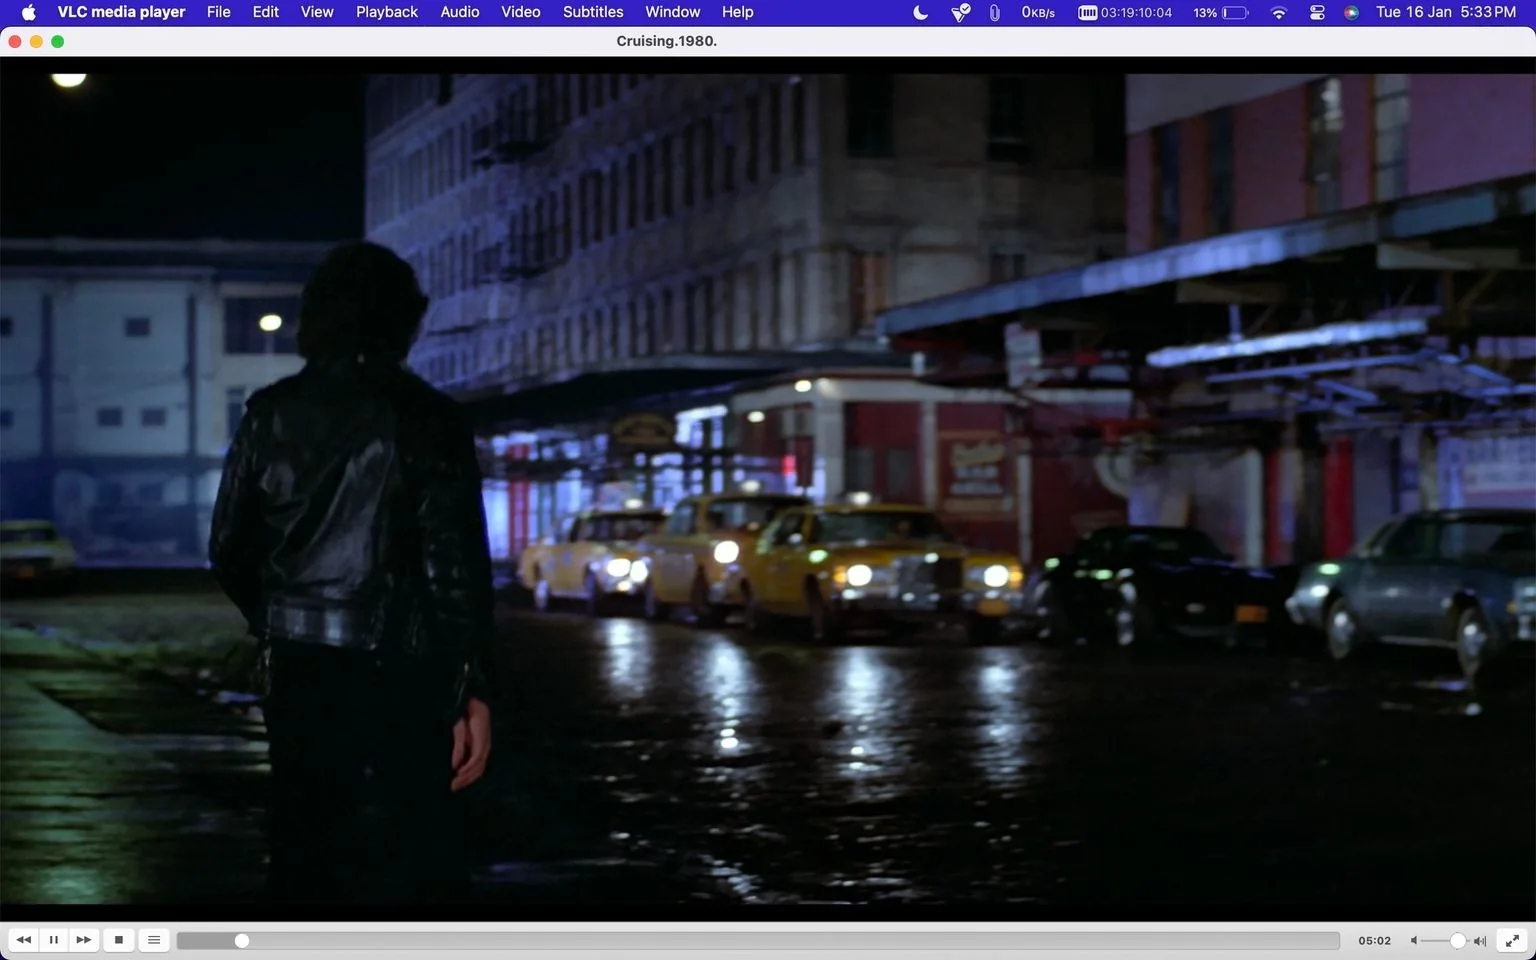Viewport: 1536px width, 960px height.
Task: Click the fast forward button
Action: tap(84, 940)
